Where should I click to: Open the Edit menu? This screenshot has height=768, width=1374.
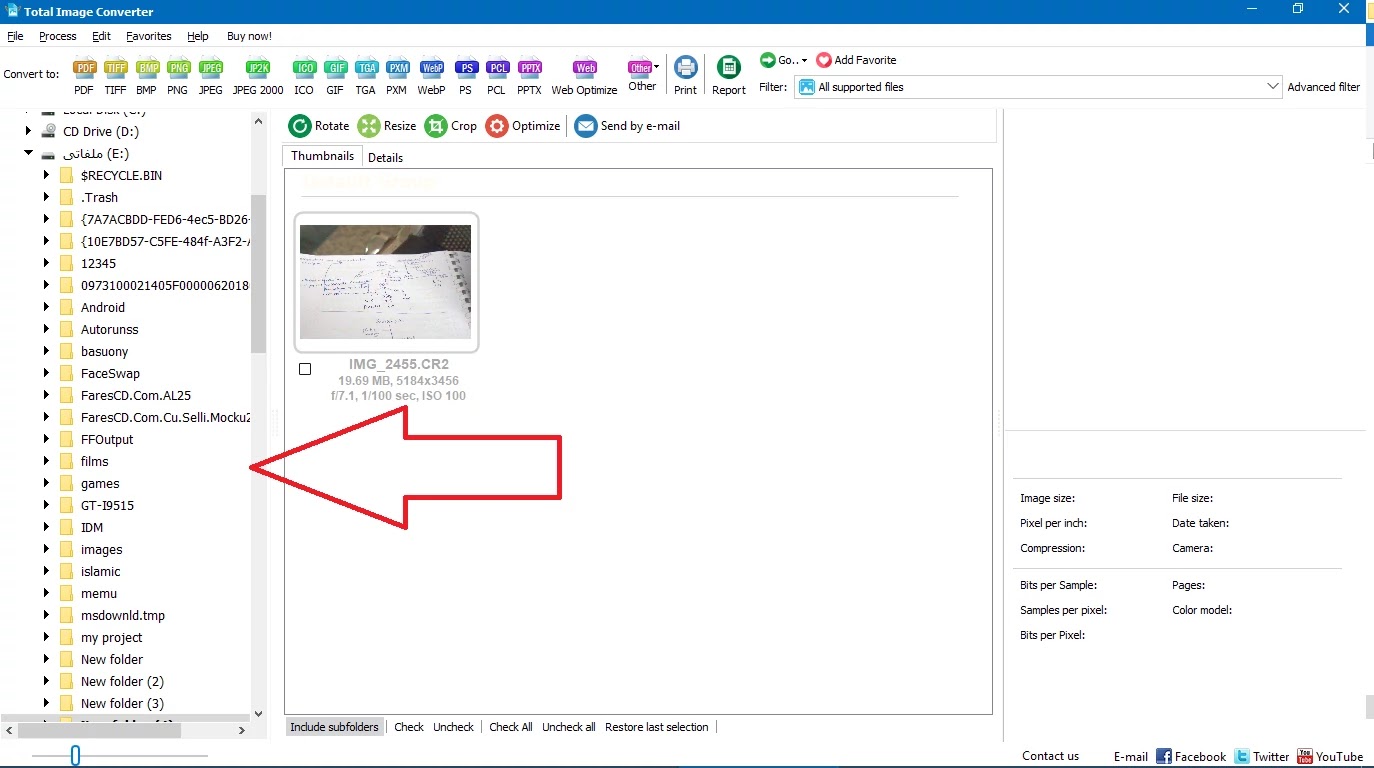(101, 36)
